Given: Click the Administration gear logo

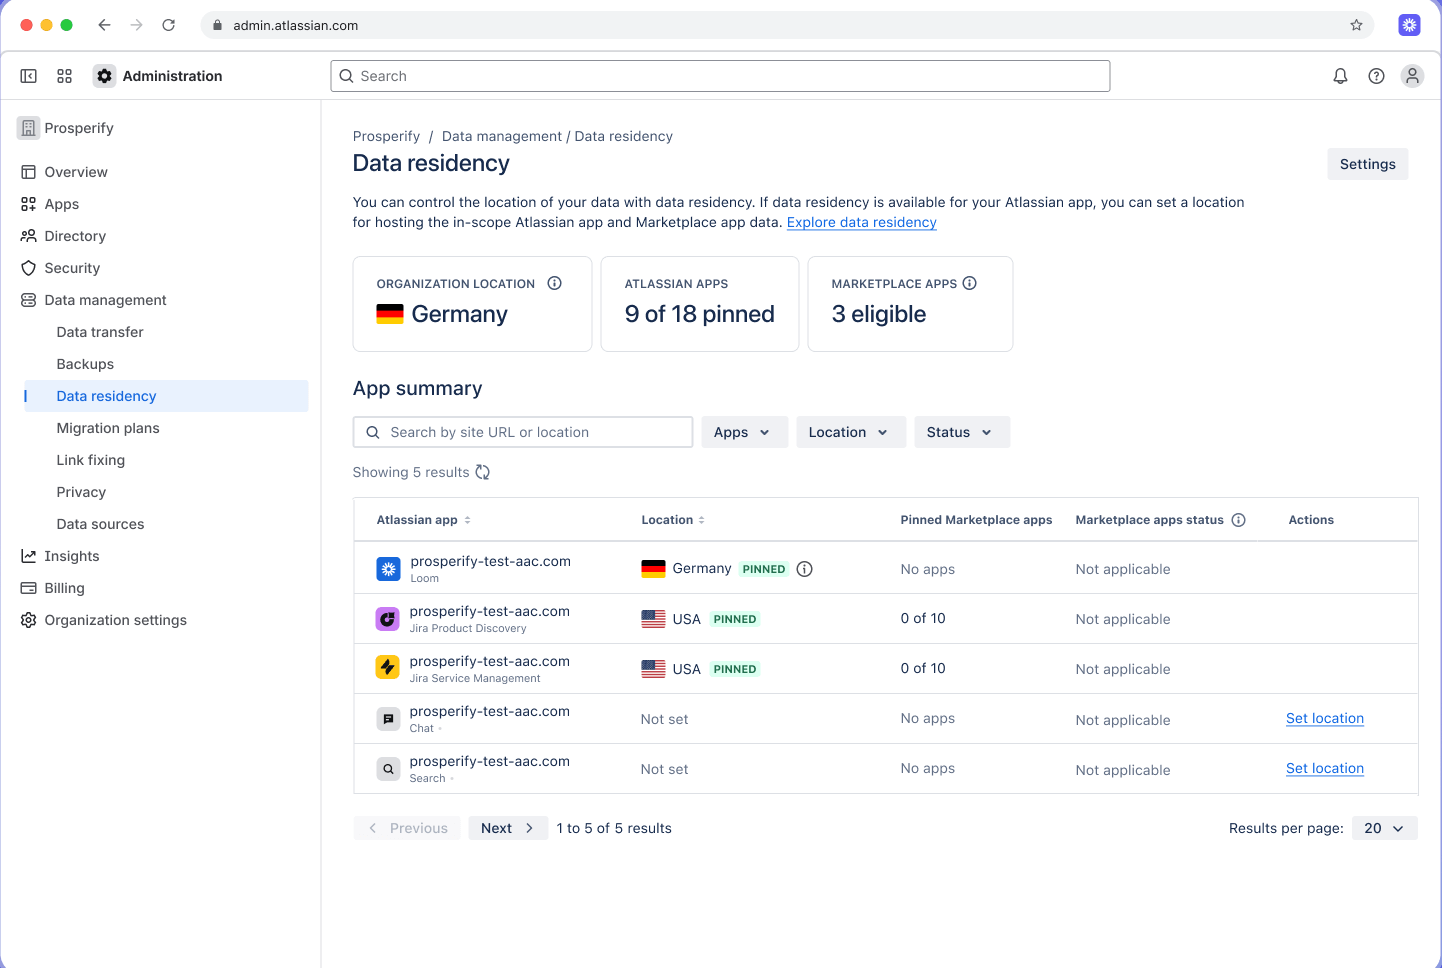Looking at the screenshot, I should (105, 76).
